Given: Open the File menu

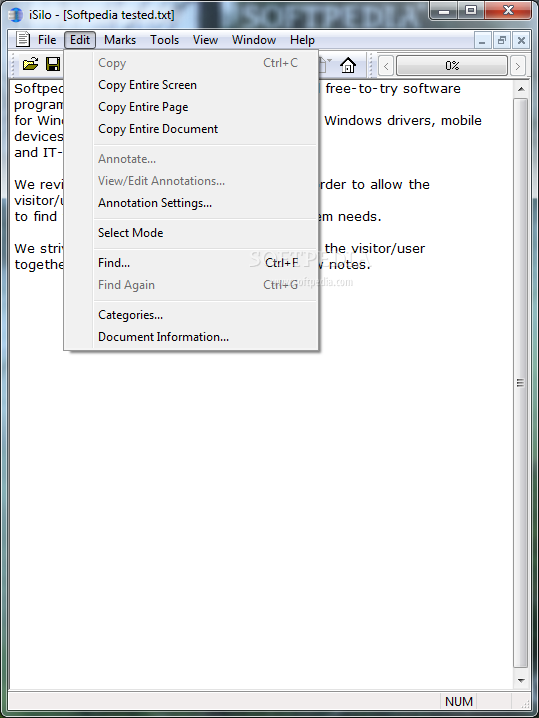Looking at the screenshot, I should coord(47,40).
